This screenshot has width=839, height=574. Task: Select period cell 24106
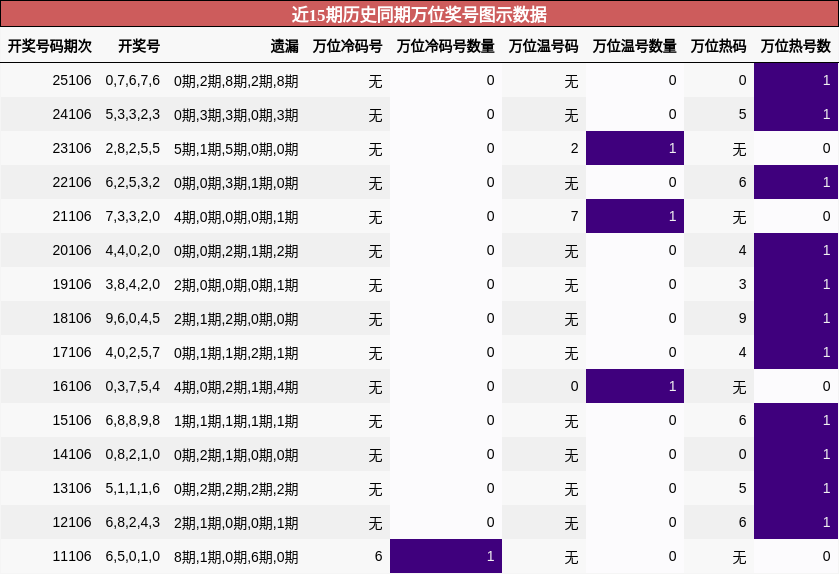pyautogui.click(x=72, y=114)
